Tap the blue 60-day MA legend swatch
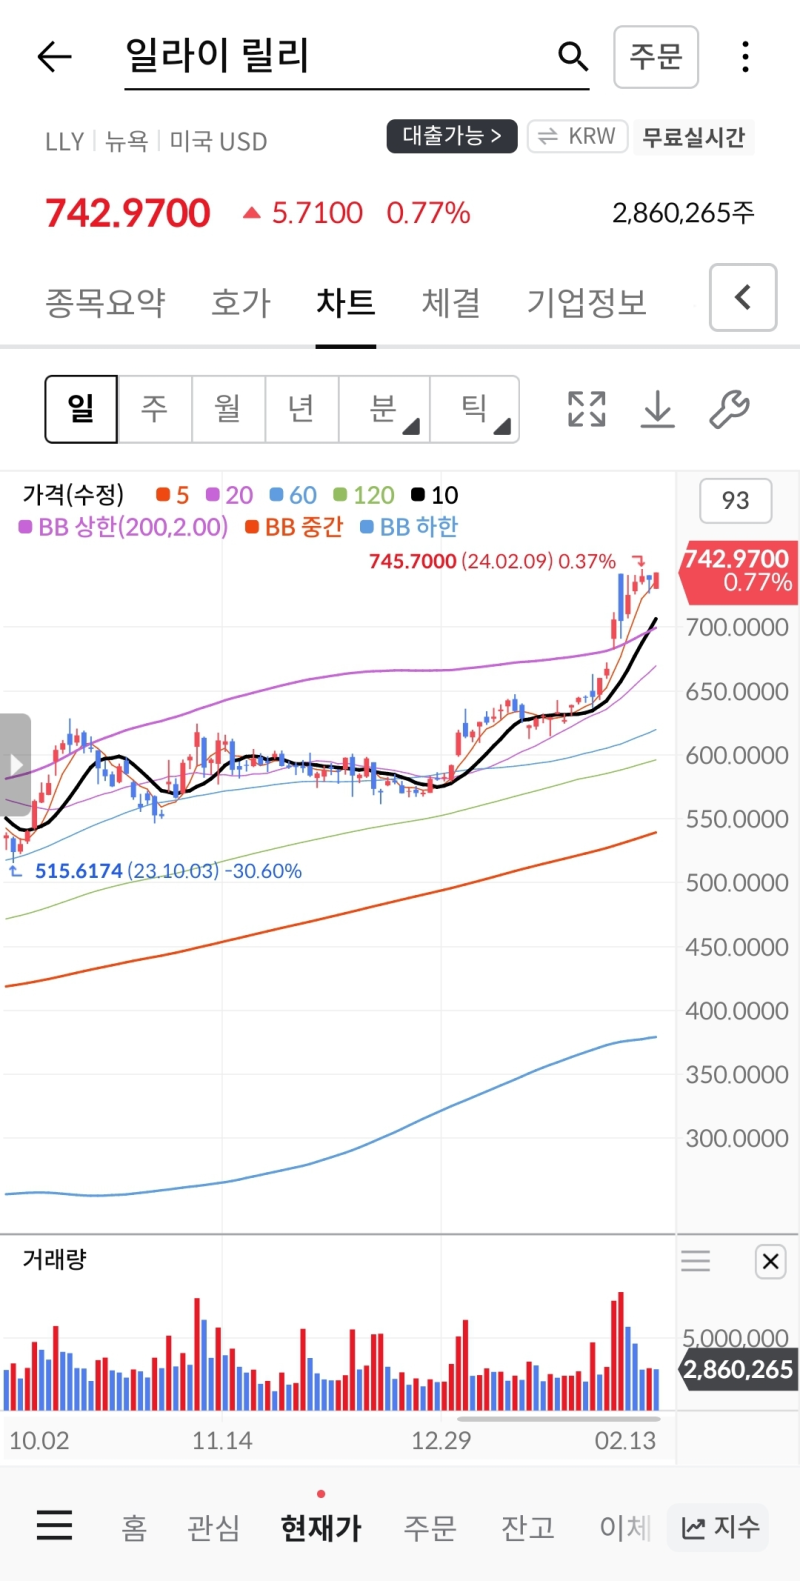Viewport: 800px width, 1581px height. [277, 495]
